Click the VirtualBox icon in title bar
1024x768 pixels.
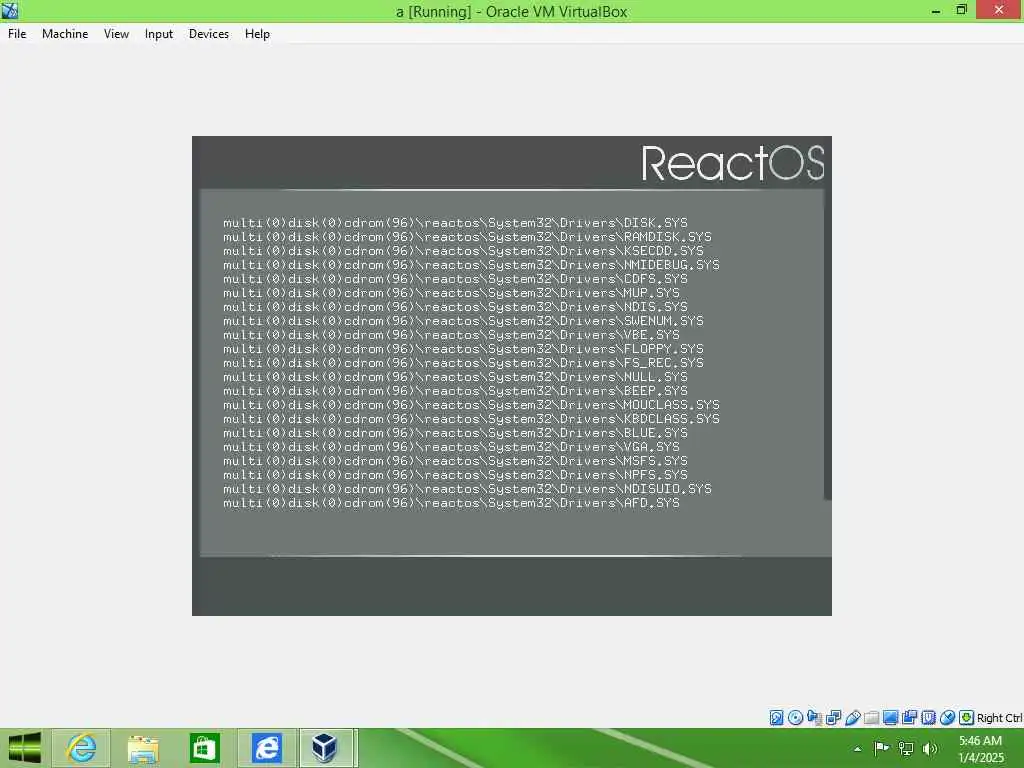10,10
